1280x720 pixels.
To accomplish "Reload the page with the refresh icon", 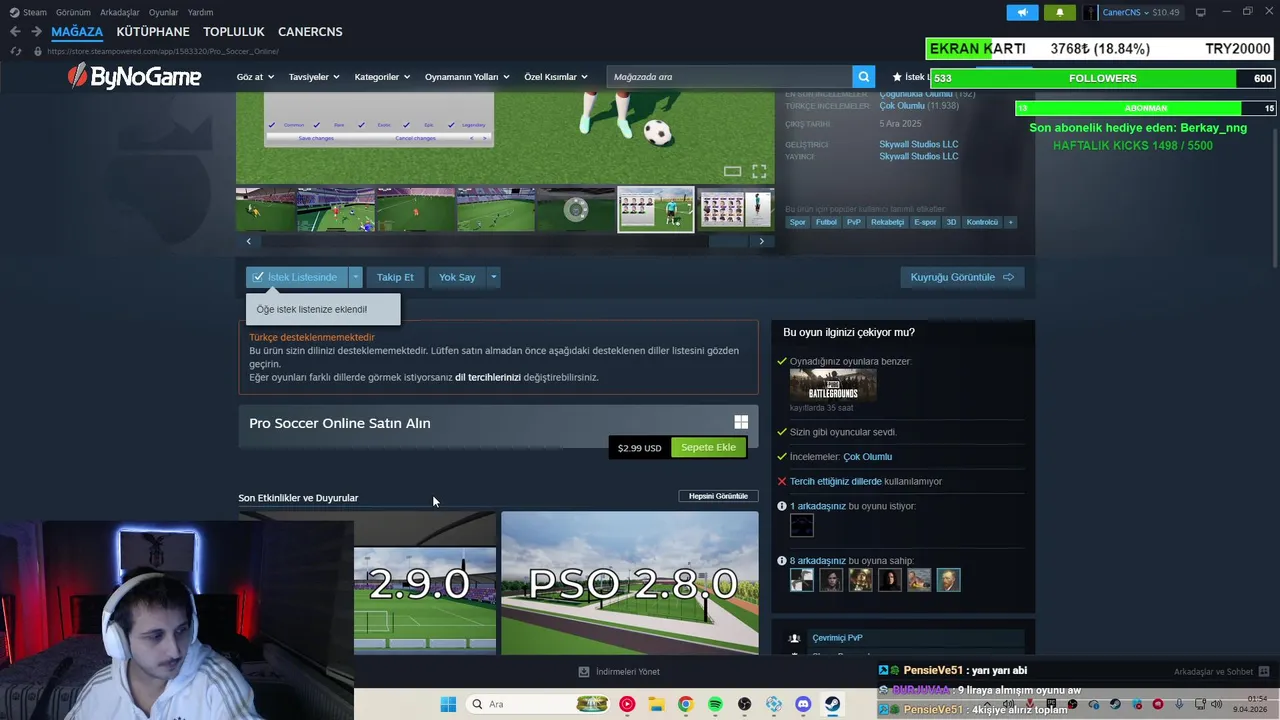I will (15, 51).
